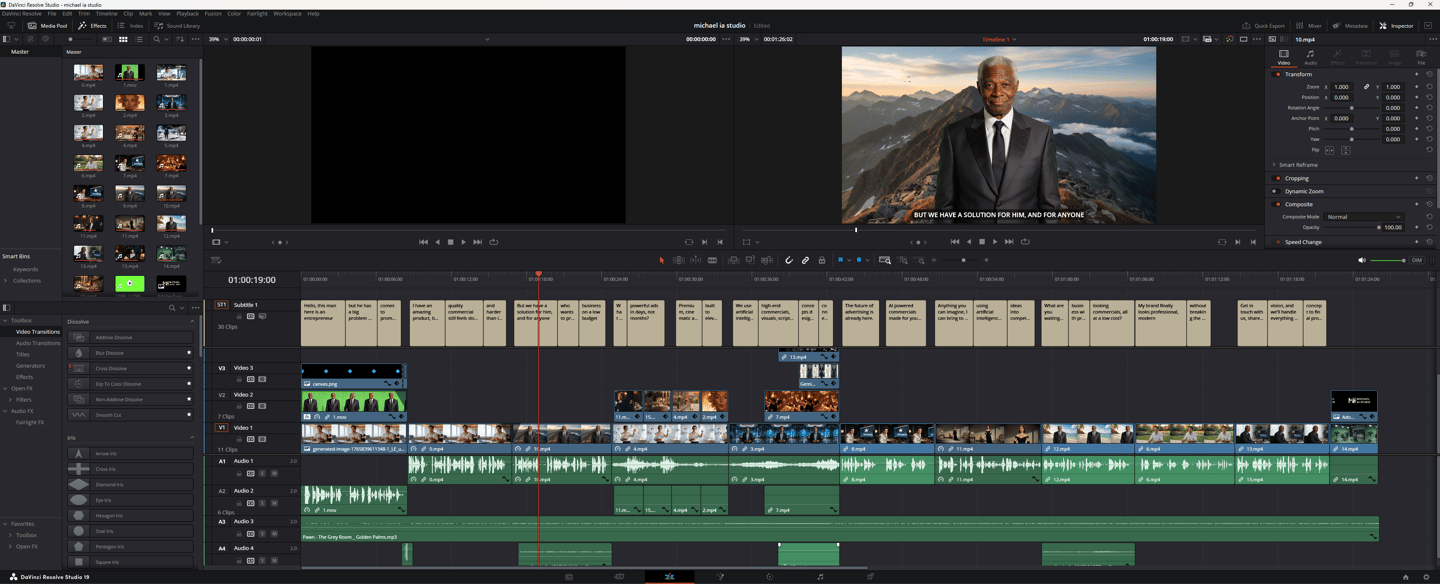
Task: Select the 1.mov media pool thumbnail
Action: coord(129,74)
